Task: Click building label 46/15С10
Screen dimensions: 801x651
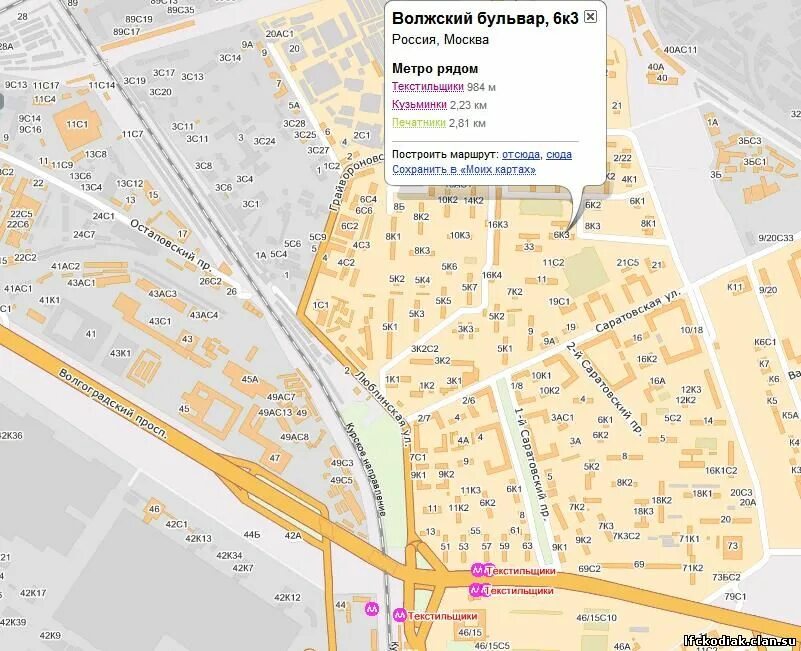Action: click(596, 617)
